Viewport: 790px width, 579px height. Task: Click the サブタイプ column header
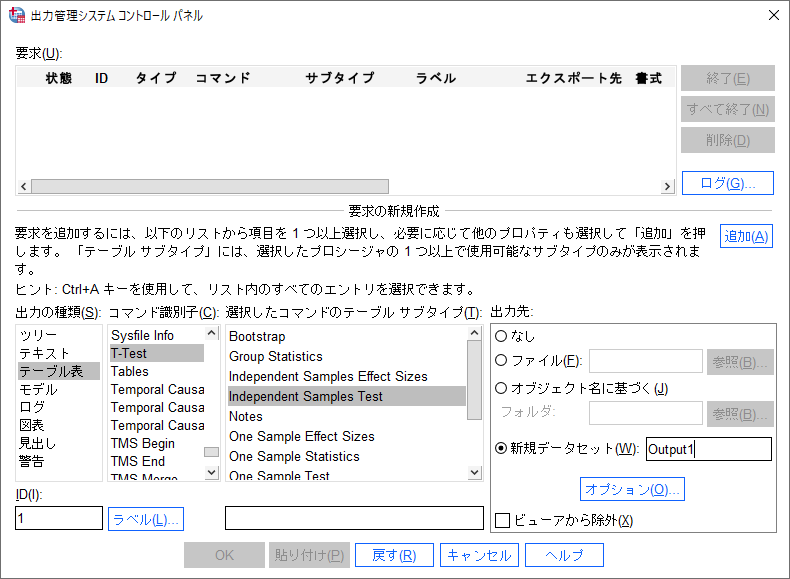[340, 78]
